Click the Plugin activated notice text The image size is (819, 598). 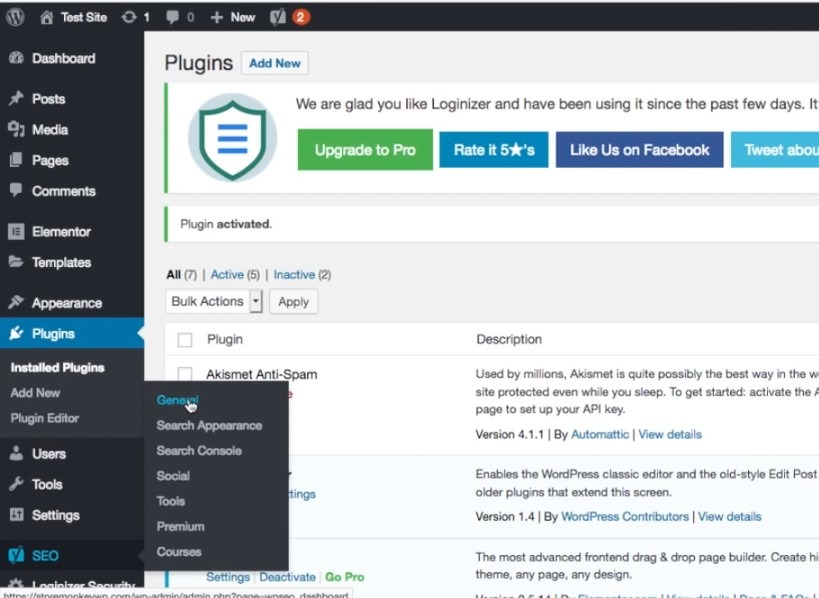coord(226,224)
